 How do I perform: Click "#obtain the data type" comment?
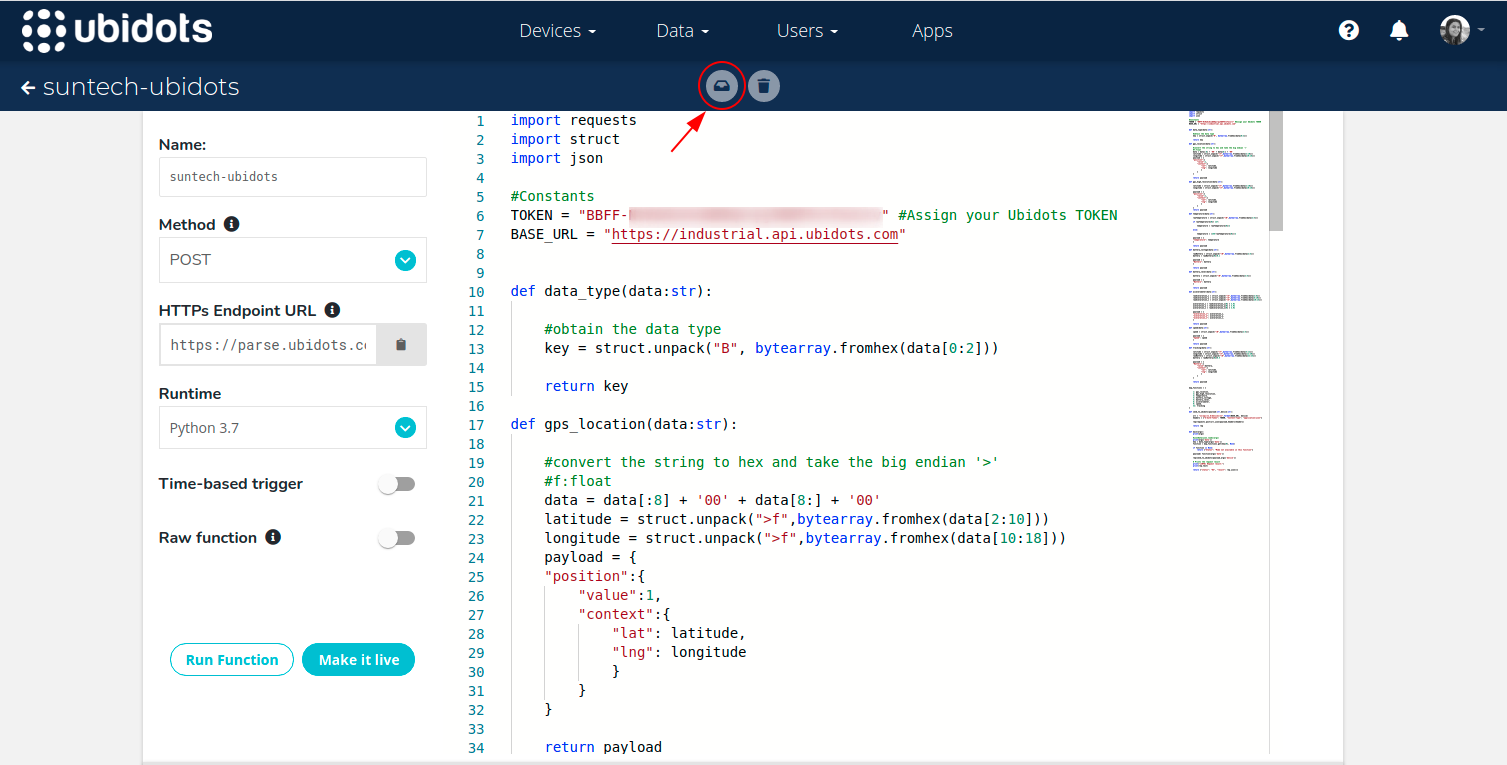pos(633,329)
